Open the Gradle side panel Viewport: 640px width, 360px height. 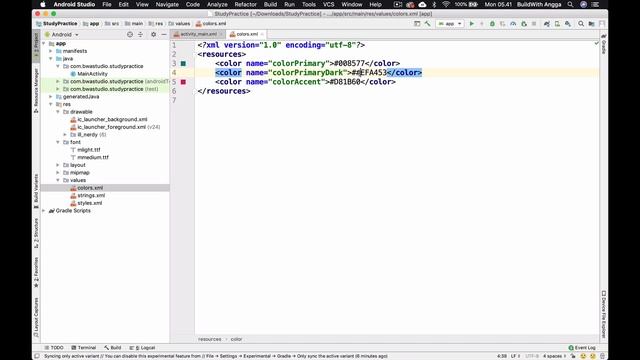coord(604,44)
